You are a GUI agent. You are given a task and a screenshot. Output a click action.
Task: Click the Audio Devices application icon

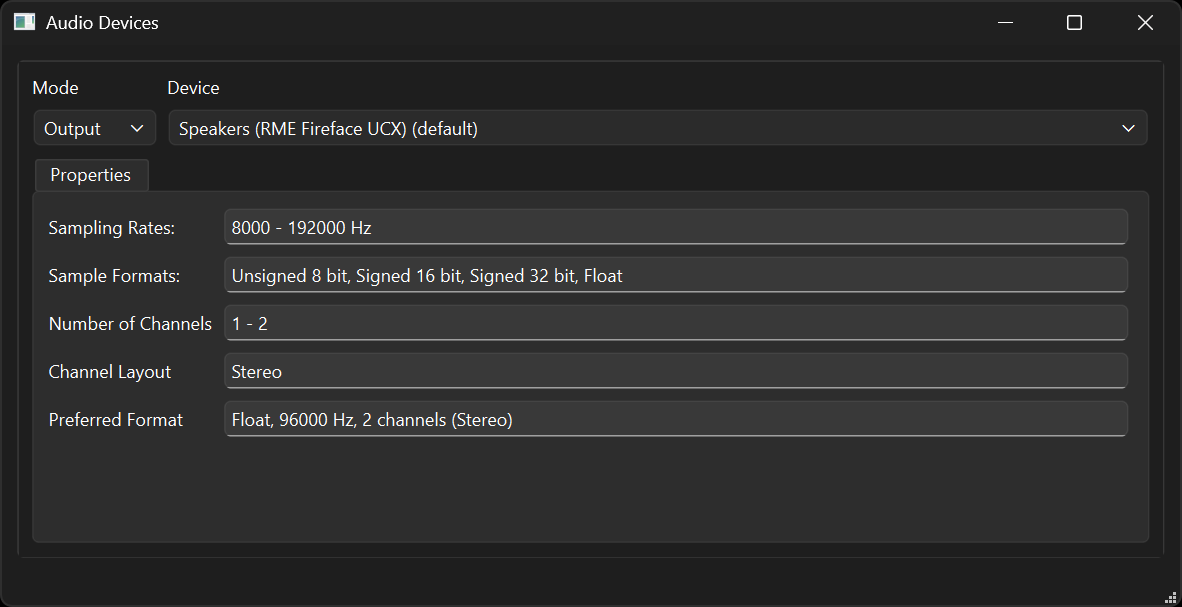pyautogui.click(x=23, y=21)
